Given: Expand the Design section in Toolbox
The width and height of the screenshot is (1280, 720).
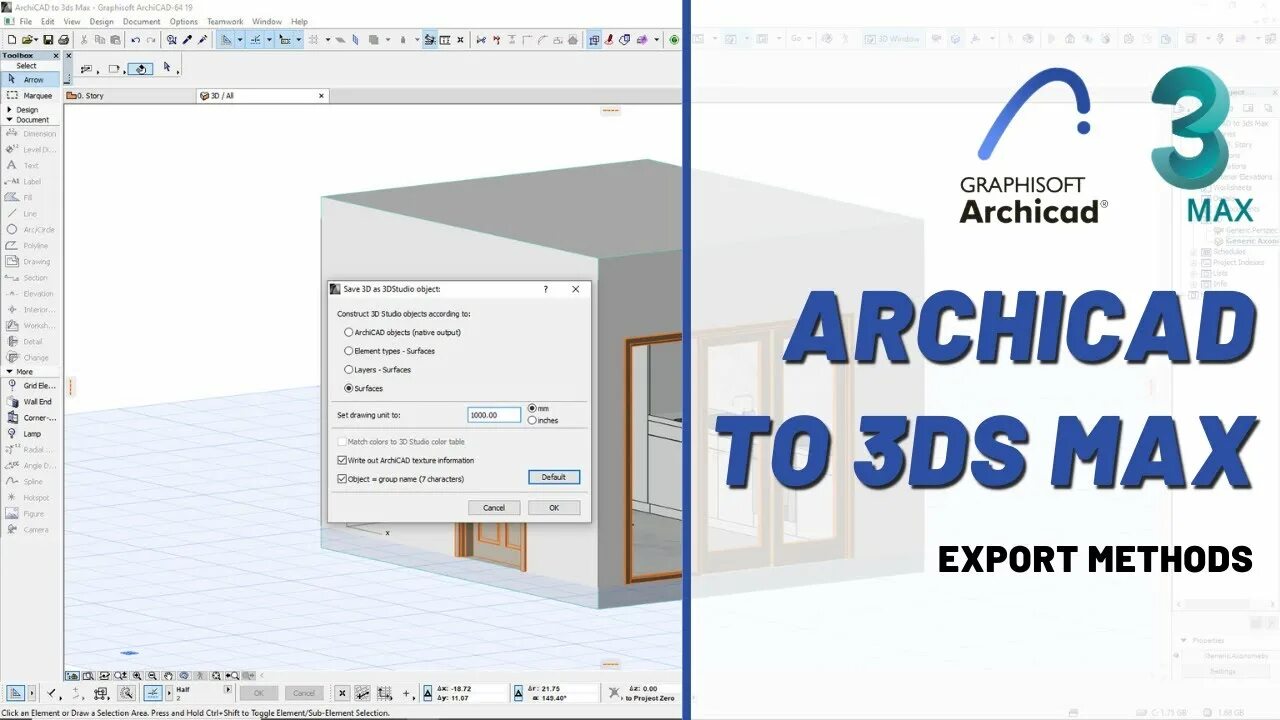Looking at the screenshot, I should pyautogui.click(x=9, y=110).
